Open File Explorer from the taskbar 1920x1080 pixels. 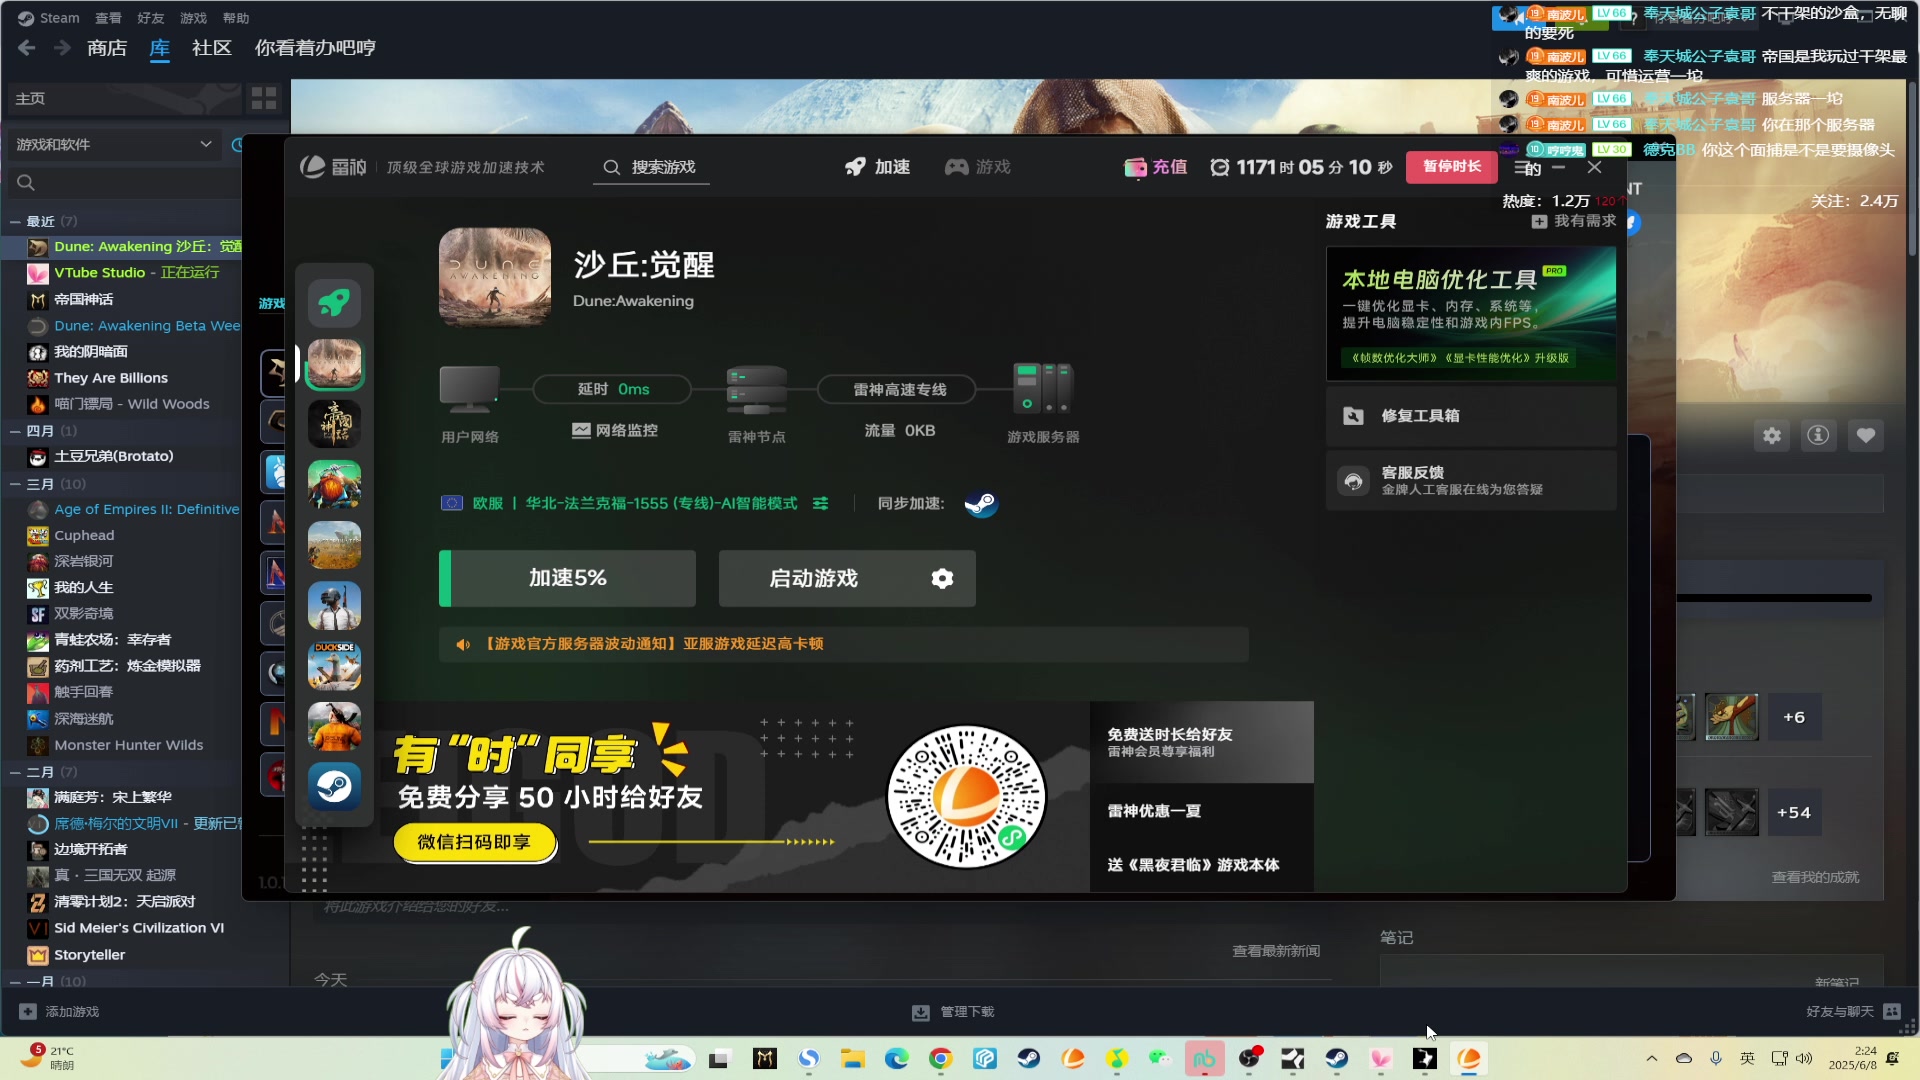click(852, 1058)
